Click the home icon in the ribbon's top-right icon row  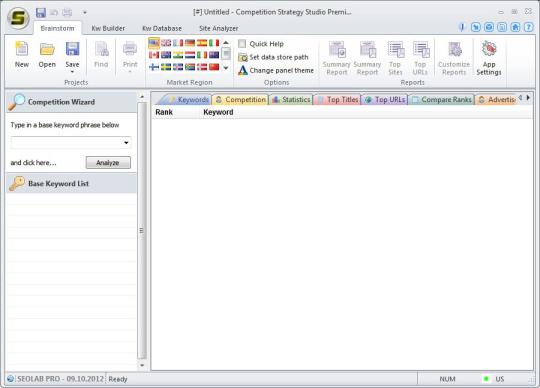tap(515, 27)
